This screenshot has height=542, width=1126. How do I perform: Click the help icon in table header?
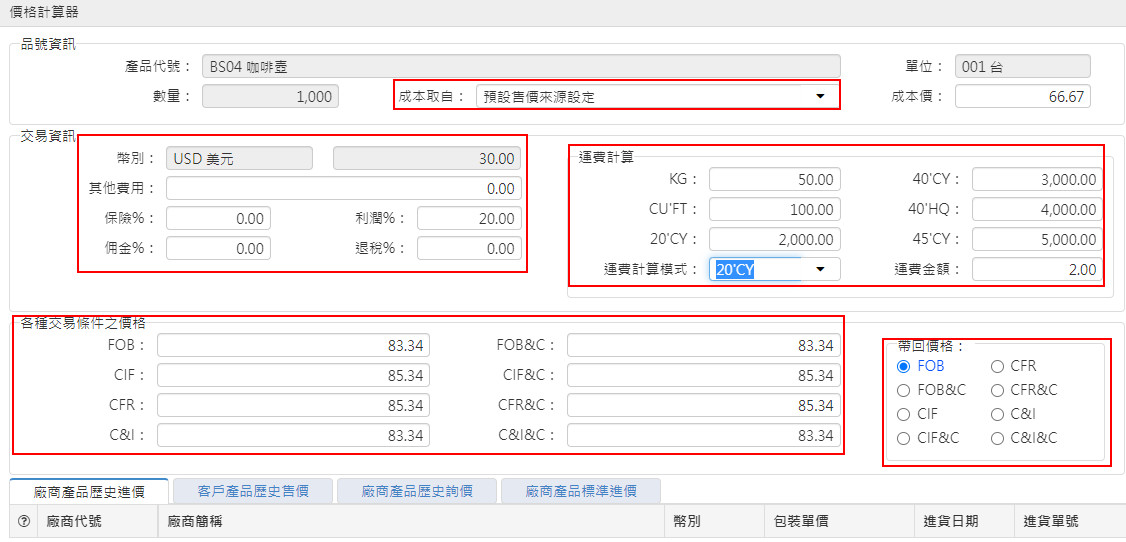(24, 521)
